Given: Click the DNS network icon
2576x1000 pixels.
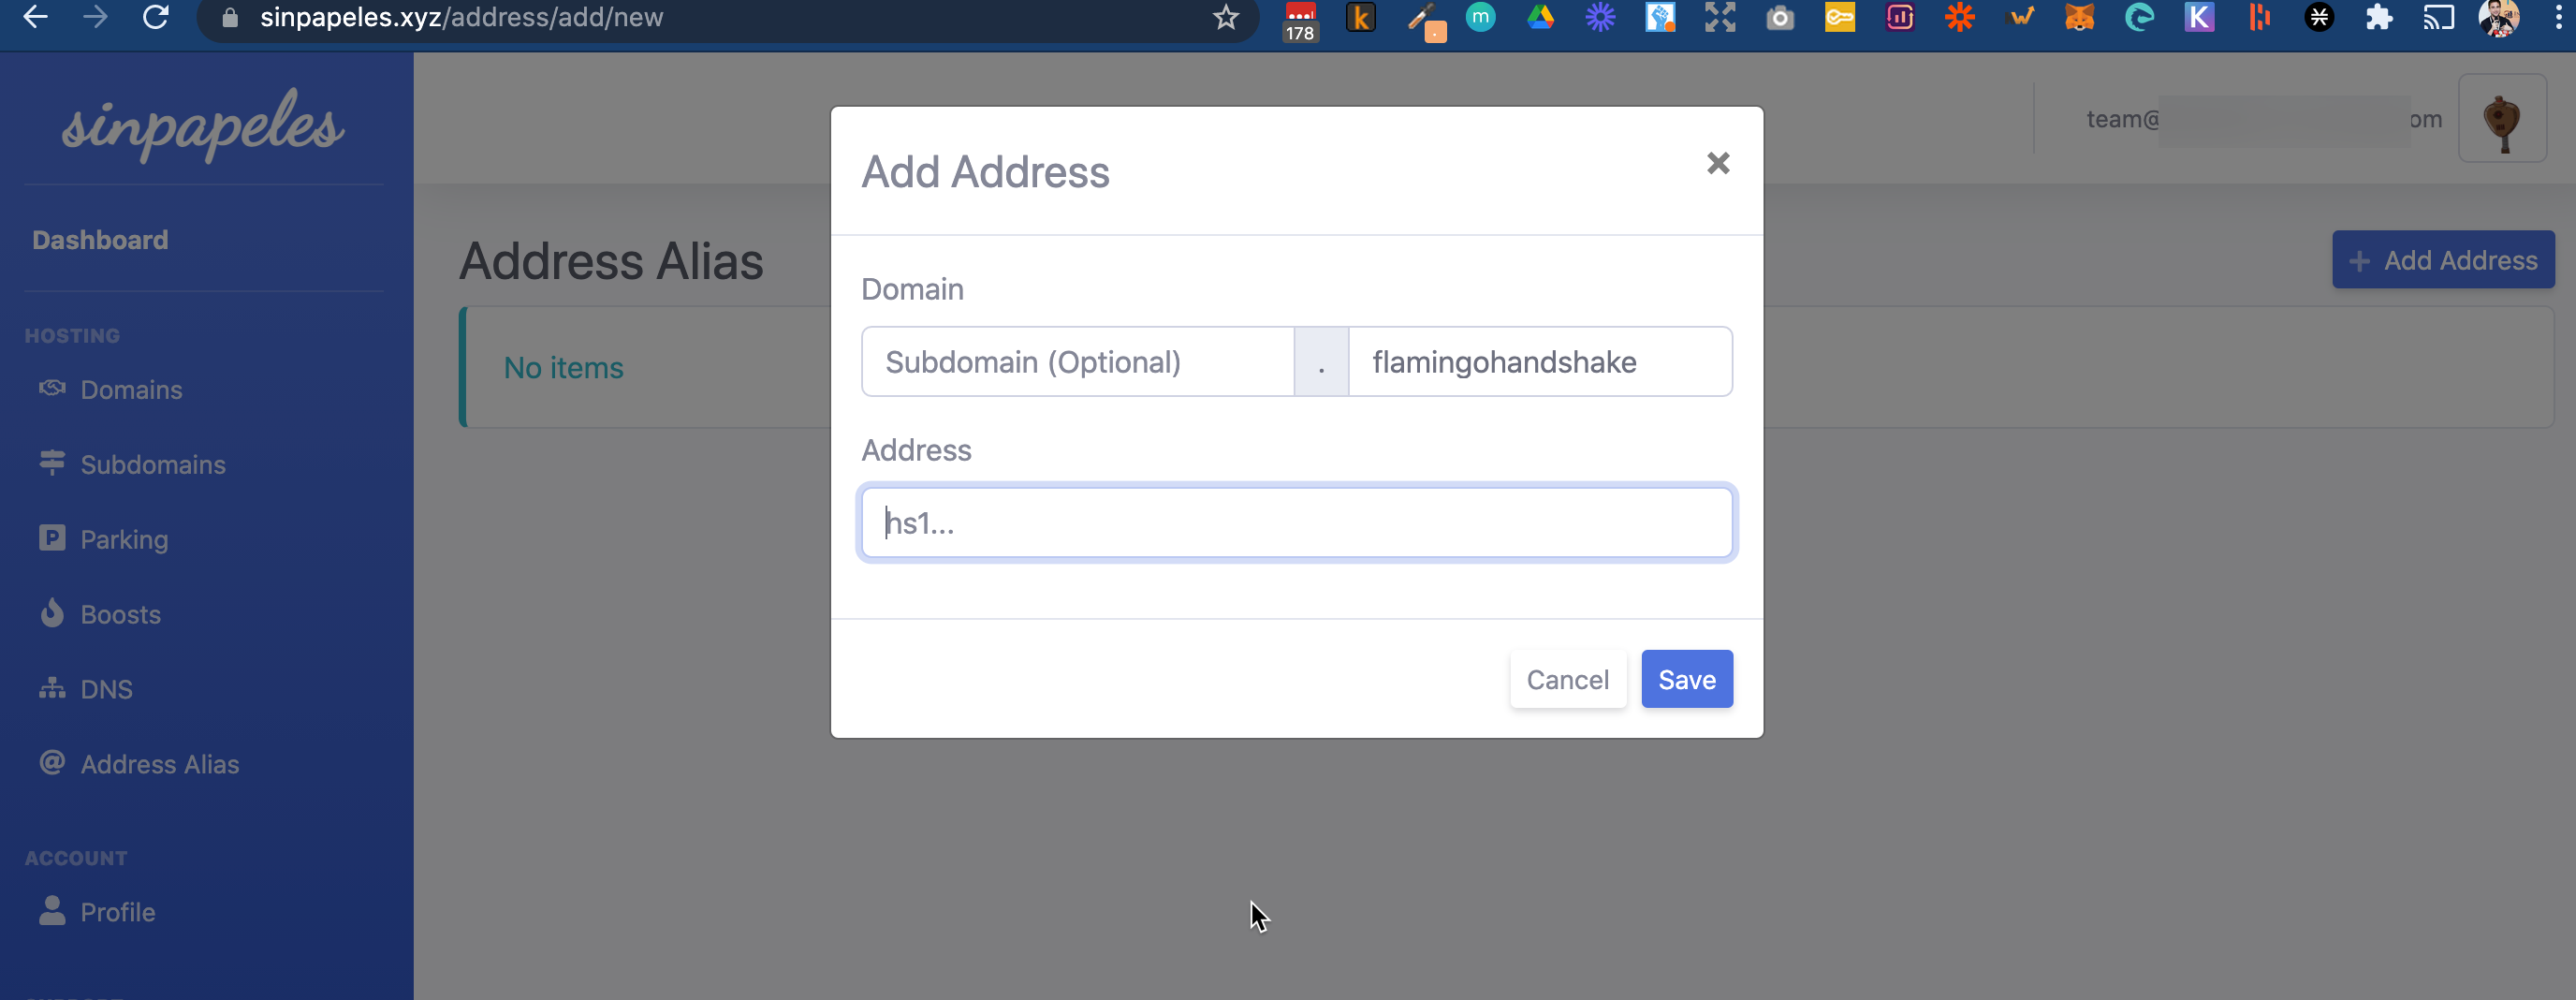Looking at the screenshot, I should (x=52, y=688).
